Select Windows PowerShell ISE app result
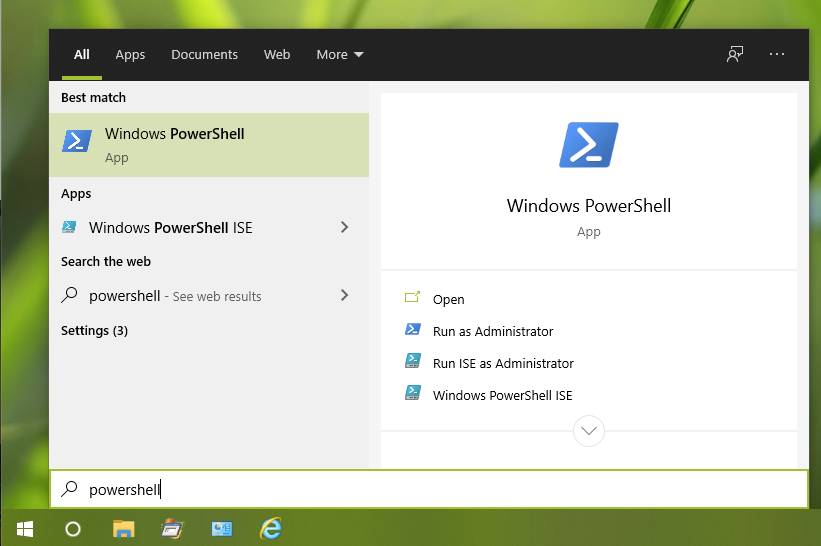 click(x=209, y=227)
